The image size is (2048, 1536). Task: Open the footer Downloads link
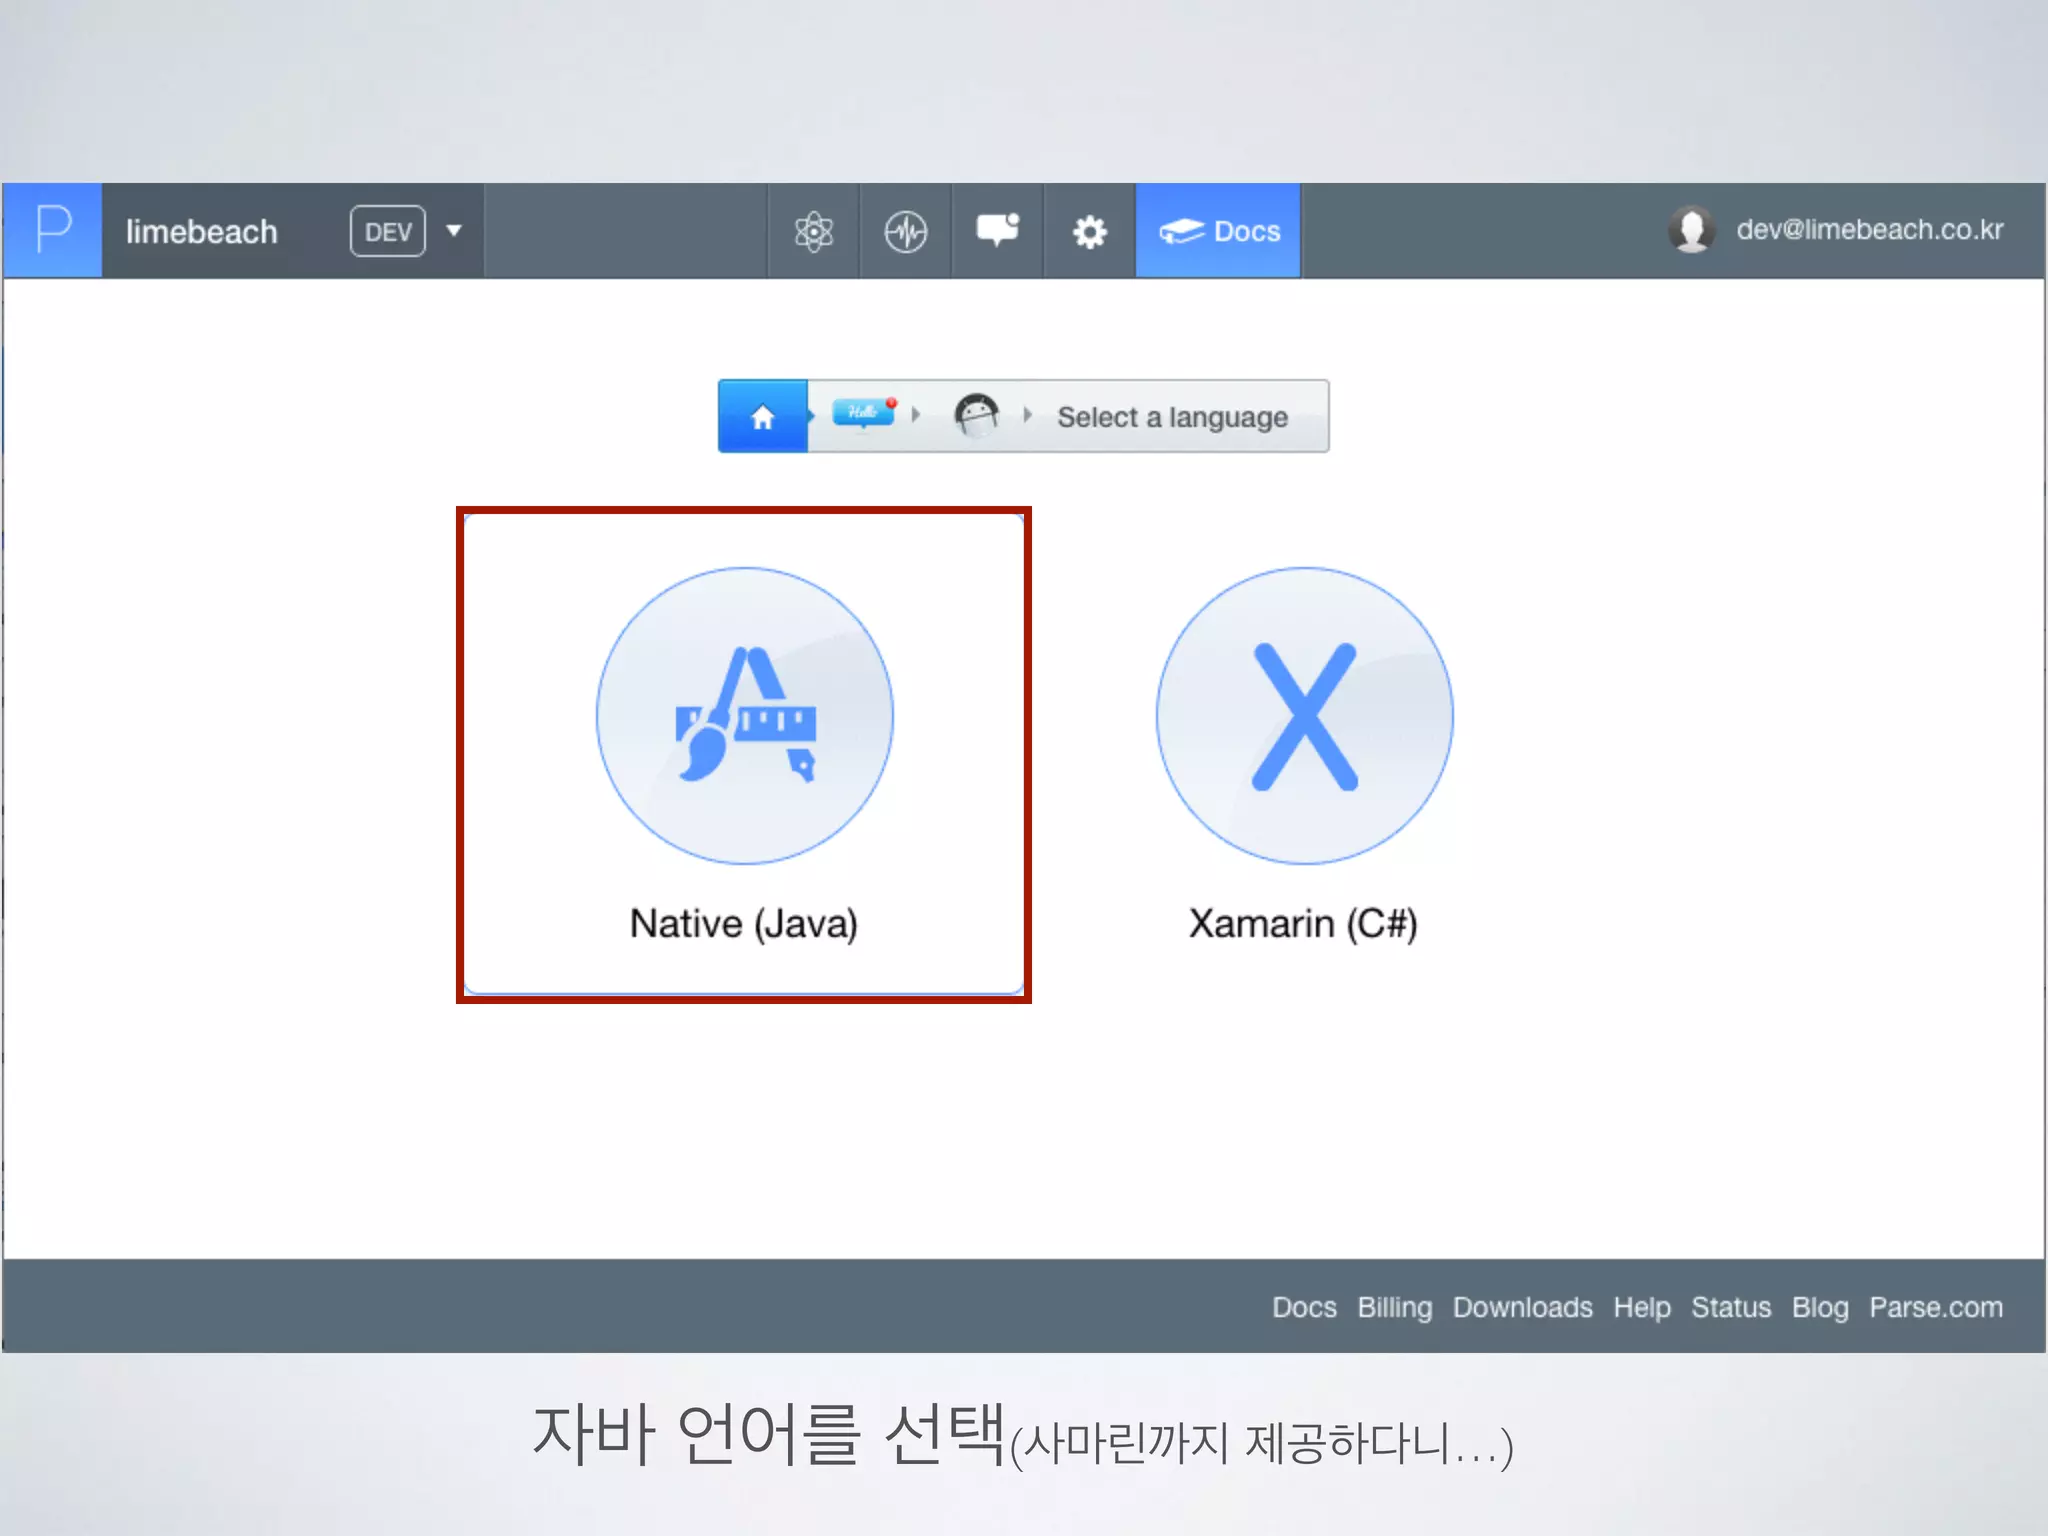pos(1523,1307)
